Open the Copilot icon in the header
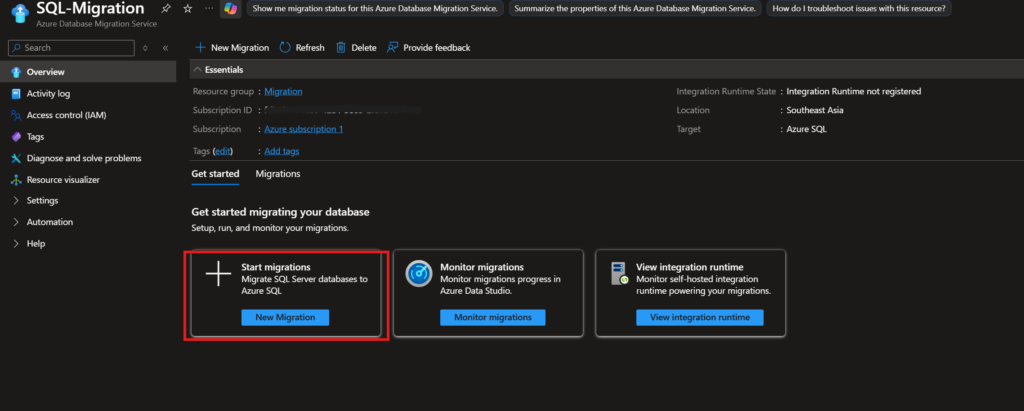 [x=230, y=8]
